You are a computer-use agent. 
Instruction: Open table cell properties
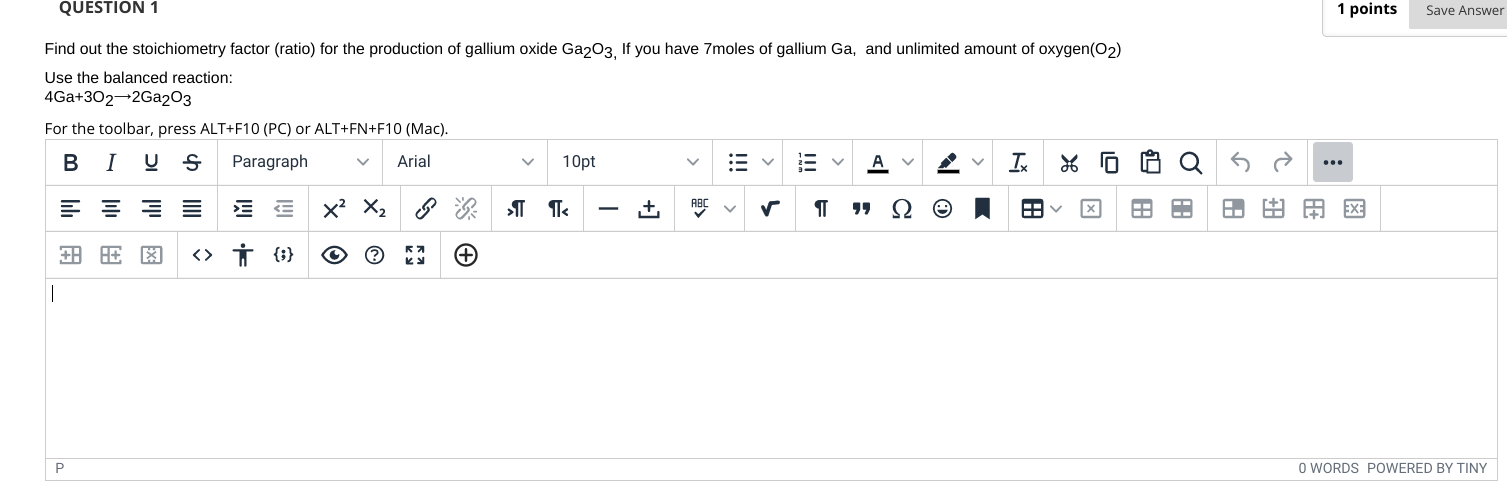click(1232, 209)
